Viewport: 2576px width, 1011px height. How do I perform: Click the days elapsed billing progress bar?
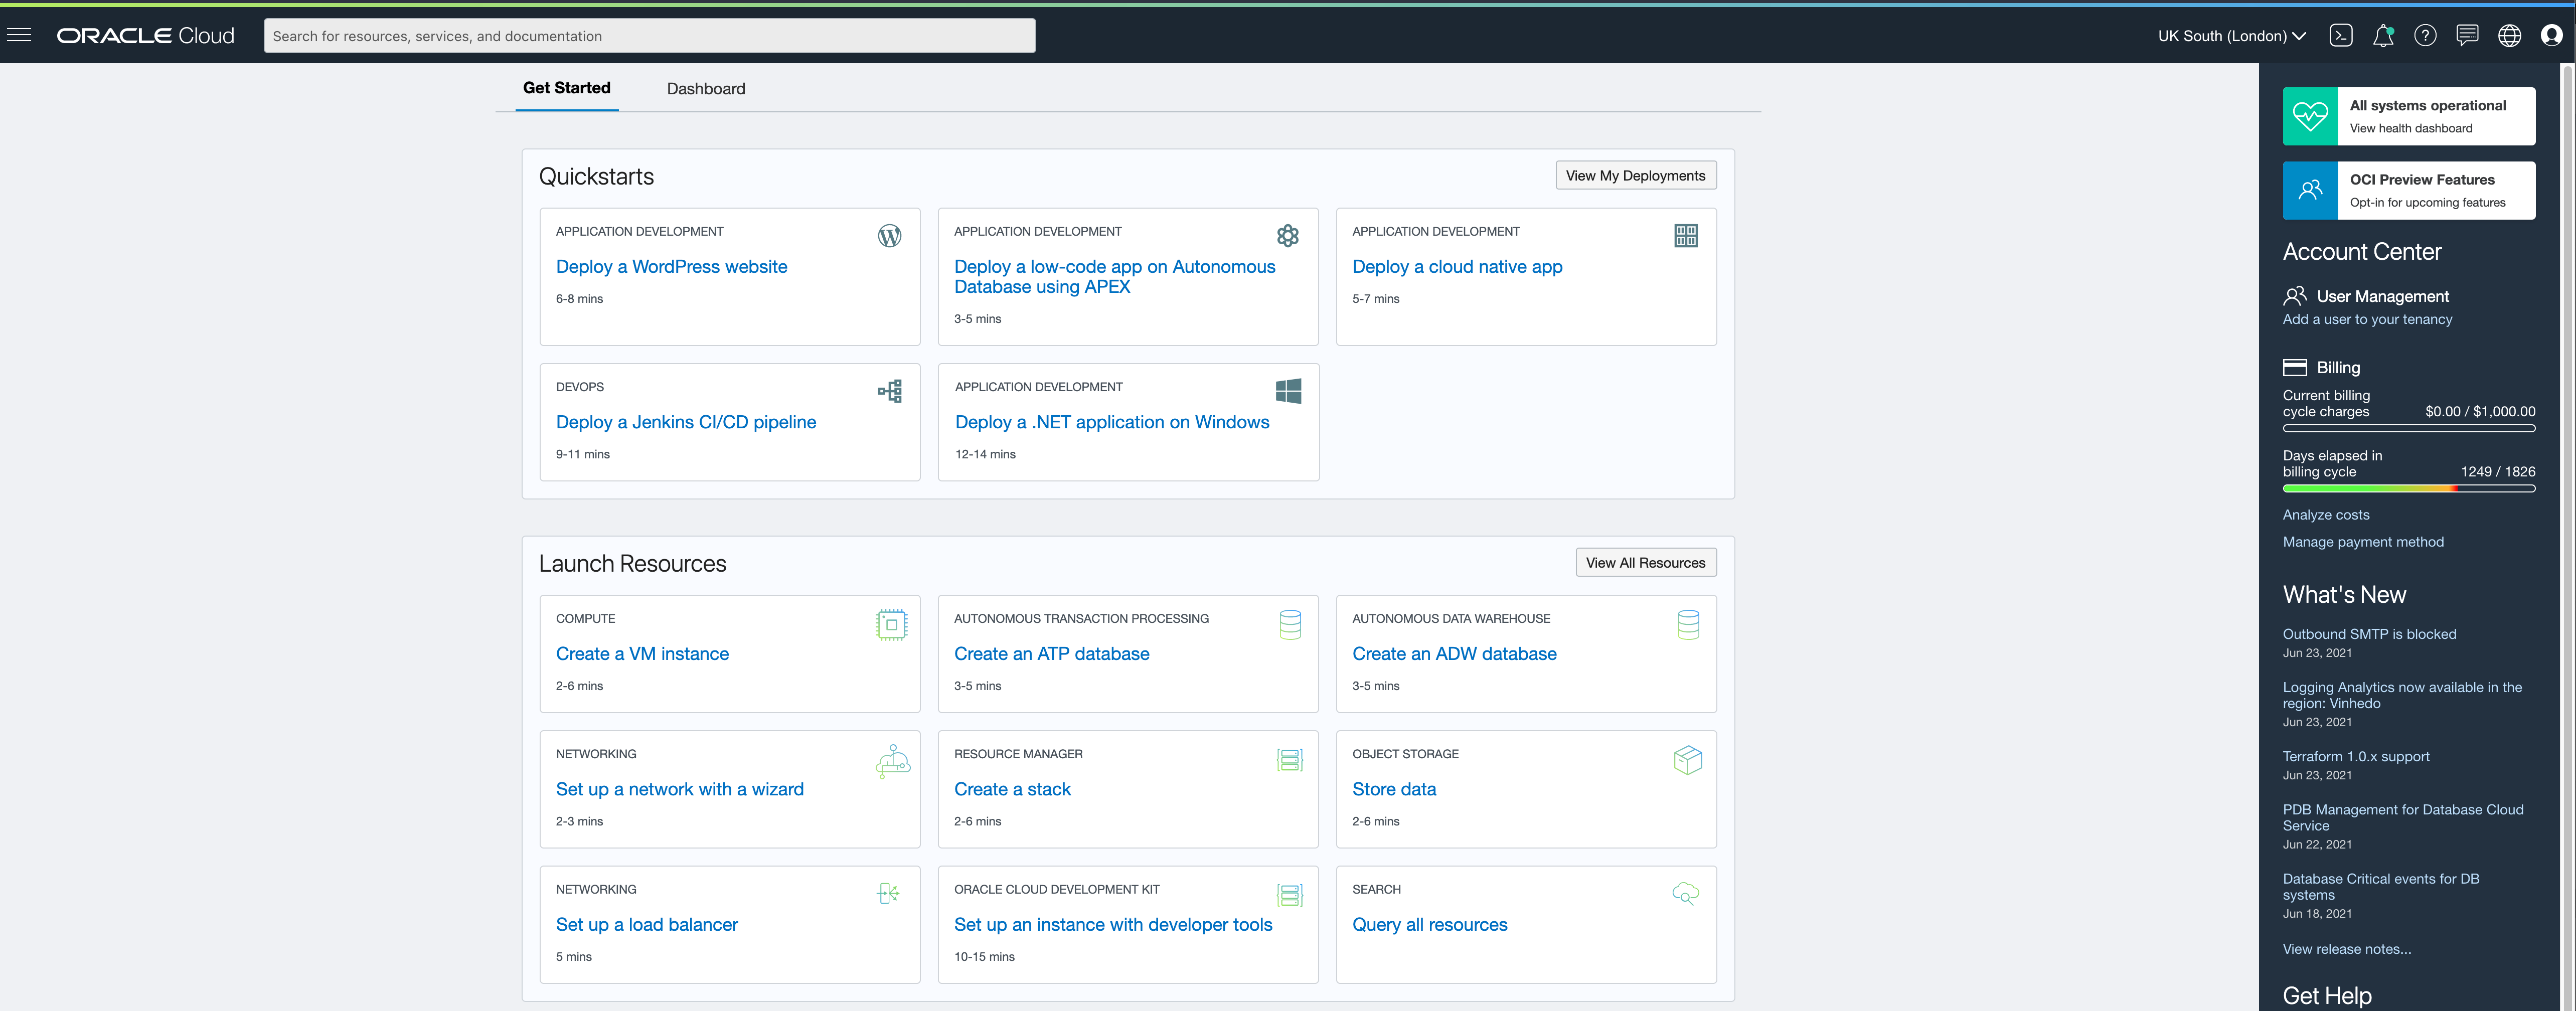pos(2408,489)
